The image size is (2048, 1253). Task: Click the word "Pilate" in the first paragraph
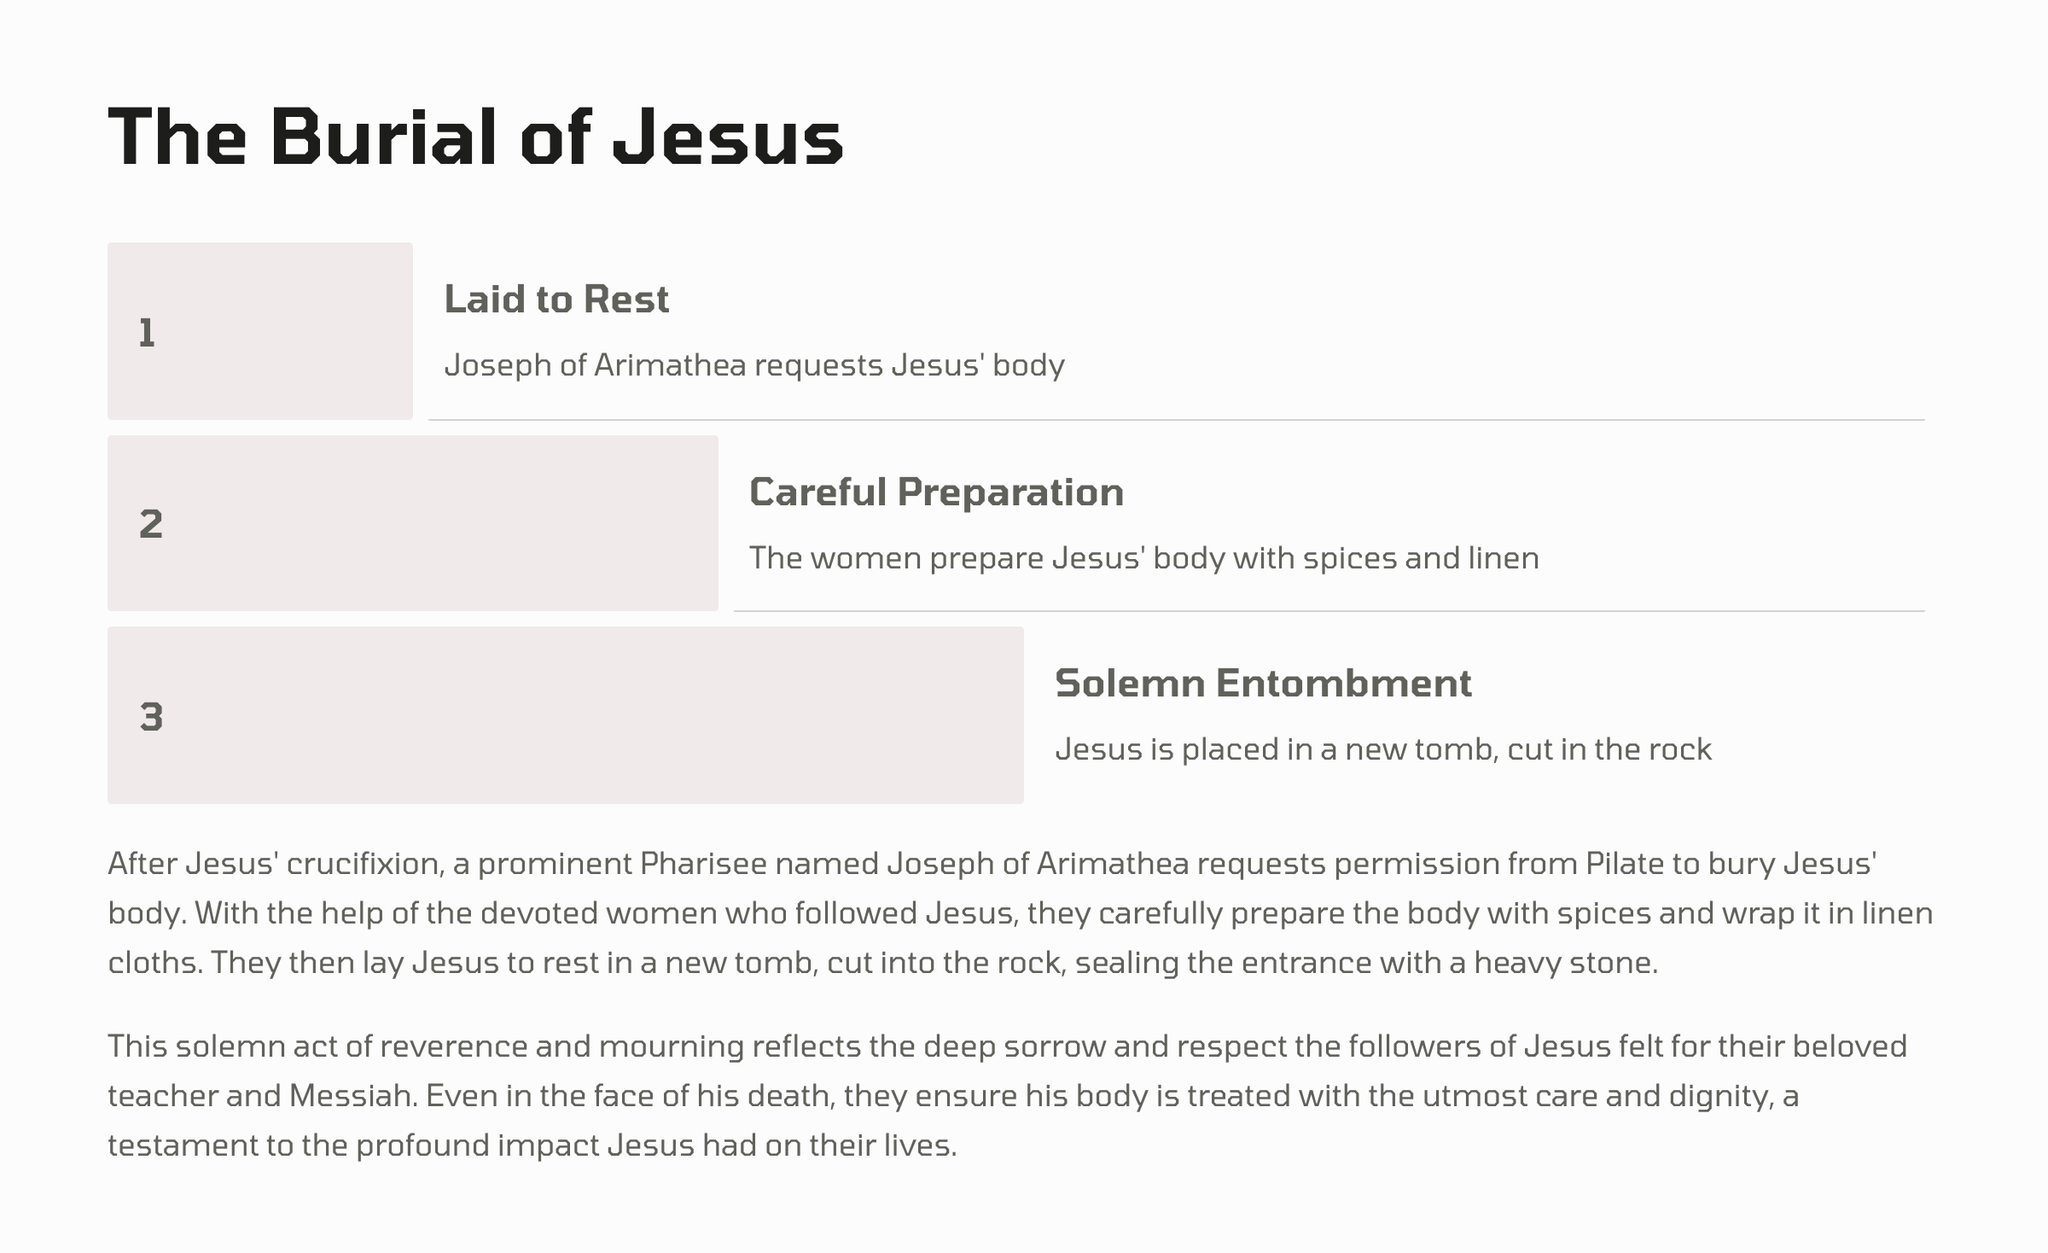(1625, 863)
